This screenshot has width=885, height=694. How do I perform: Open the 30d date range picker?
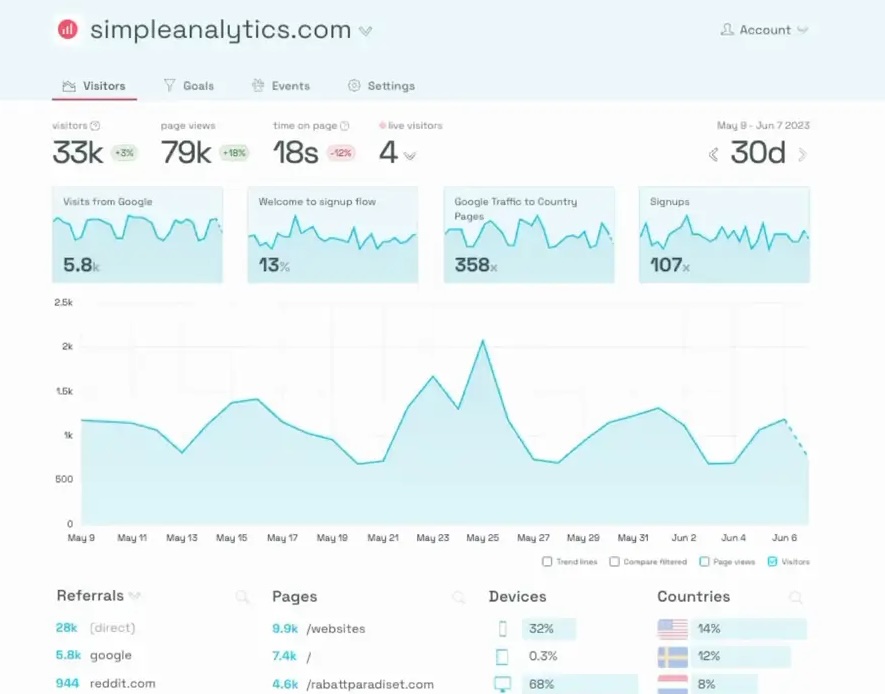[757, 153]
